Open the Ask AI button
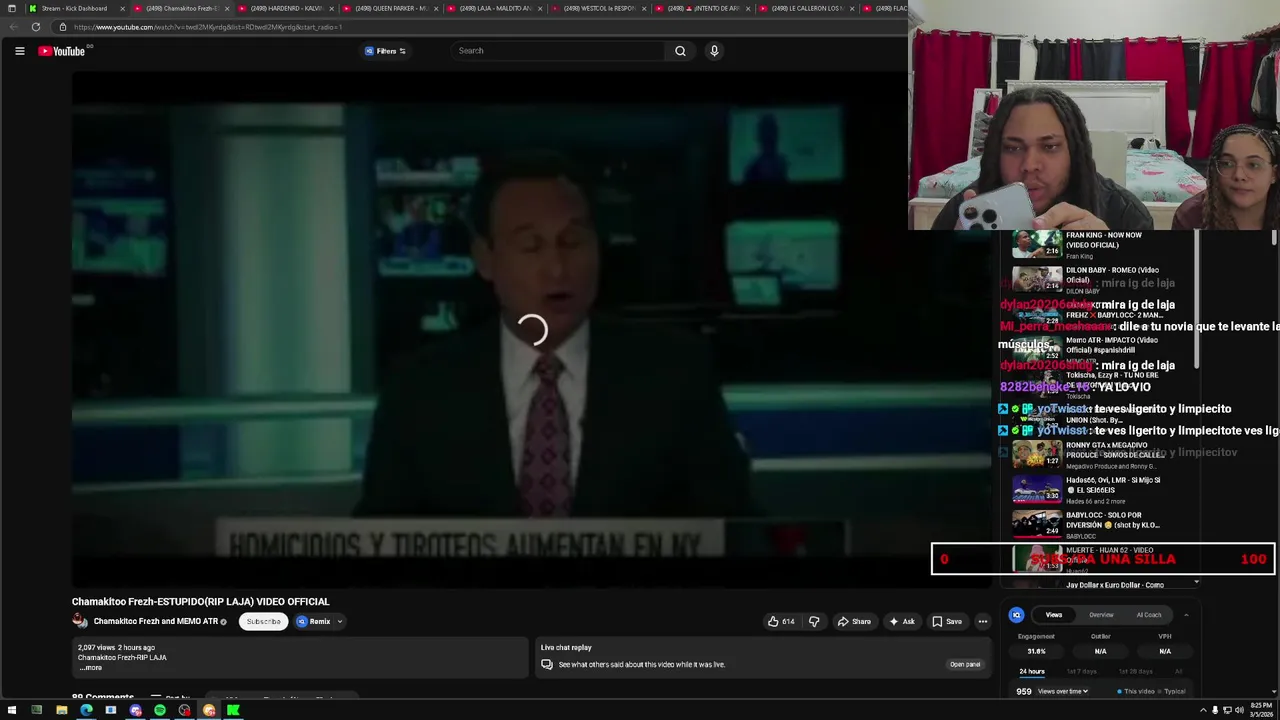 pyautogui.click(x=902, y=621)
